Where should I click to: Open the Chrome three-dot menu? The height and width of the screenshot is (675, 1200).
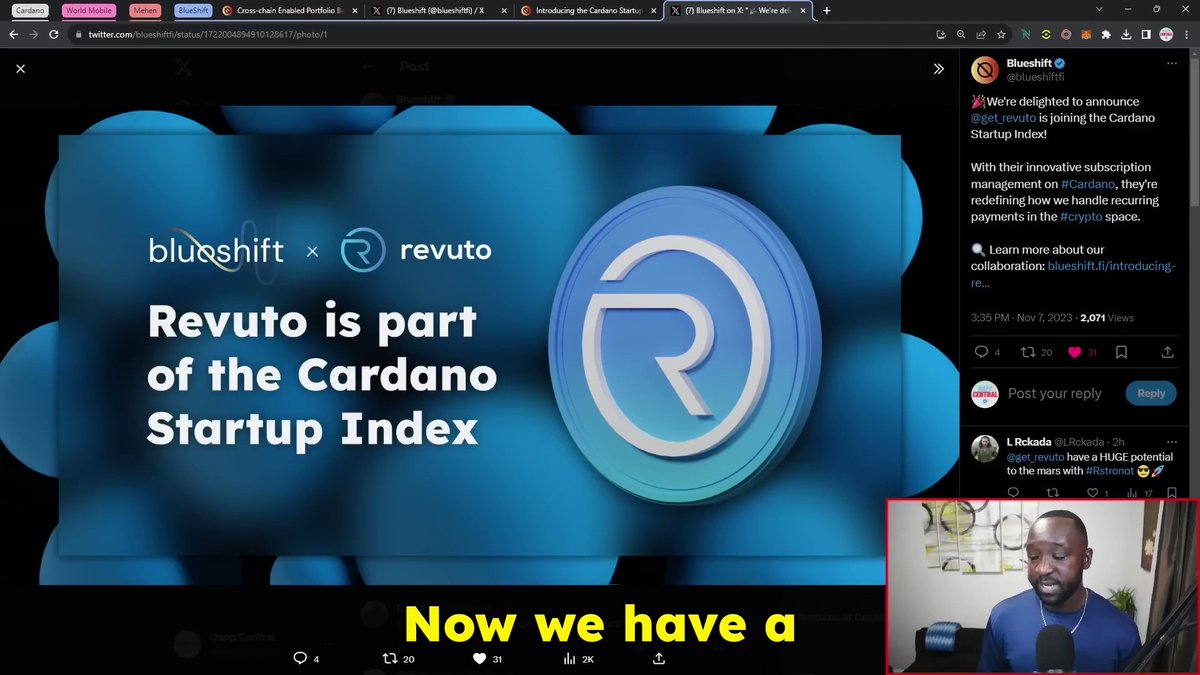pyautogui.click(x=1187, y=34)
